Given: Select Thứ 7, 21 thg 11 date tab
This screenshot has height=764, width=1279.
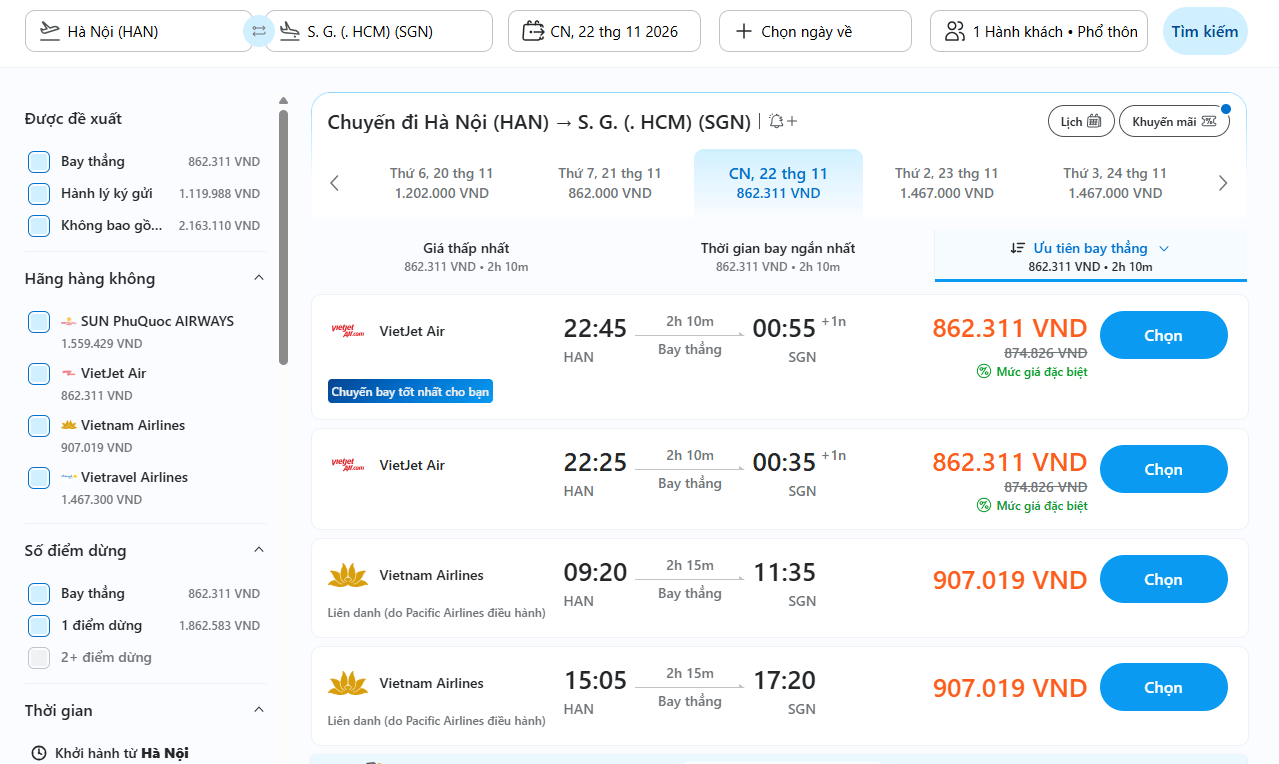Looking at the screenshot, I should [x=609, y=183].
